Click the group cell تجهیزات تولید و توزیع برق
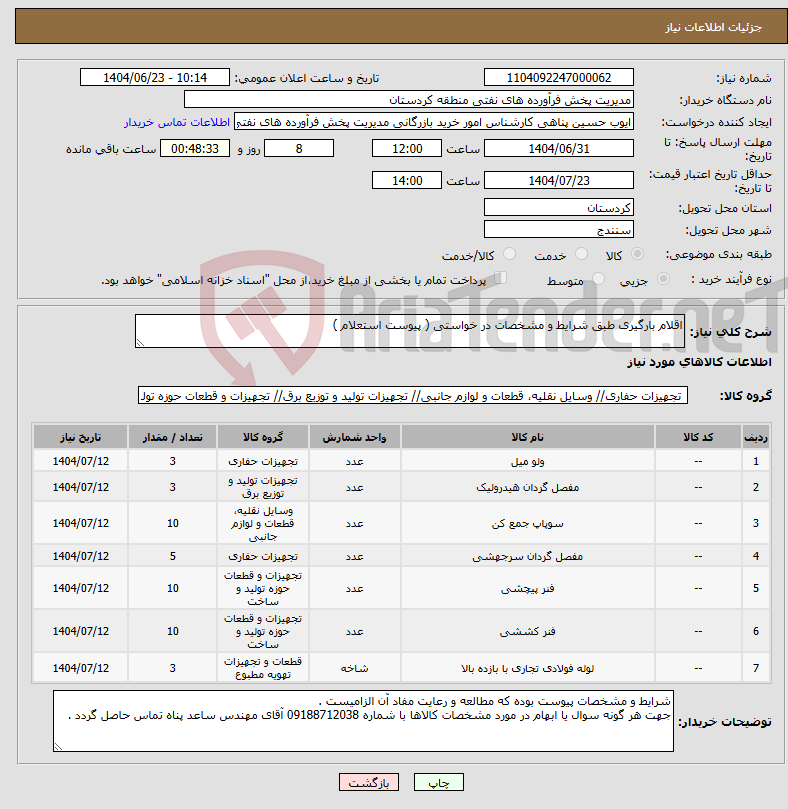The height and width of the screenshot is (809, 788). pos(263,487)
